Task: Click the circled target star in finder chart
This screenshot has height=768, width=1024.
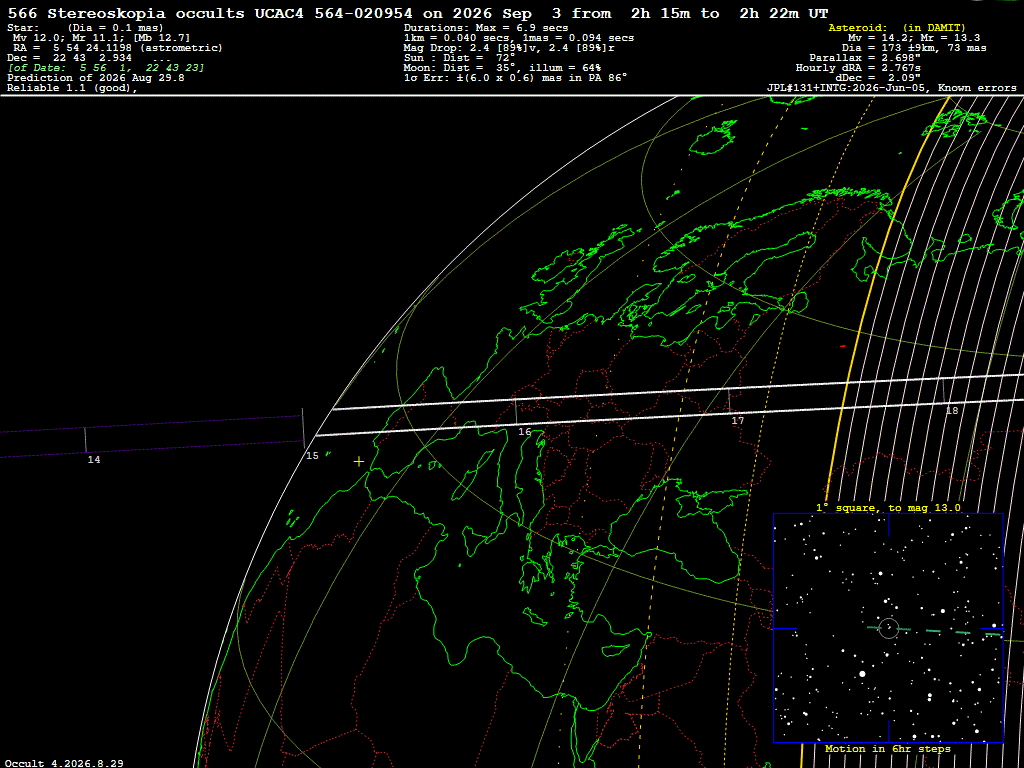Action: coord(889,628)
